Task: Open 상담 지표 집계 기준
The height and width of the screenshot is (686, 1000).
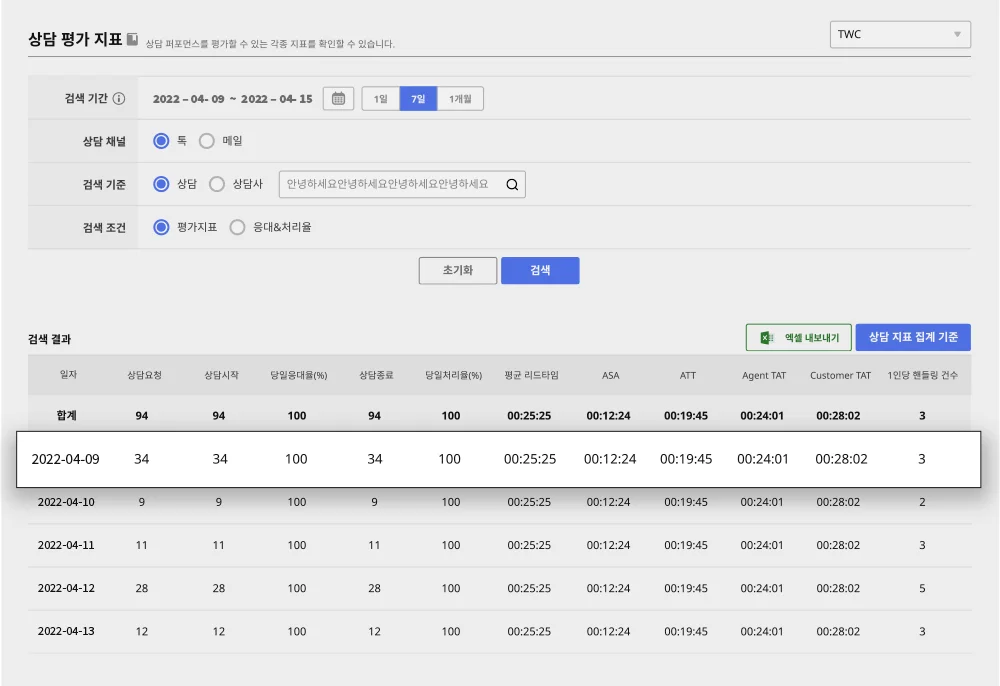Action: (913, 338)
